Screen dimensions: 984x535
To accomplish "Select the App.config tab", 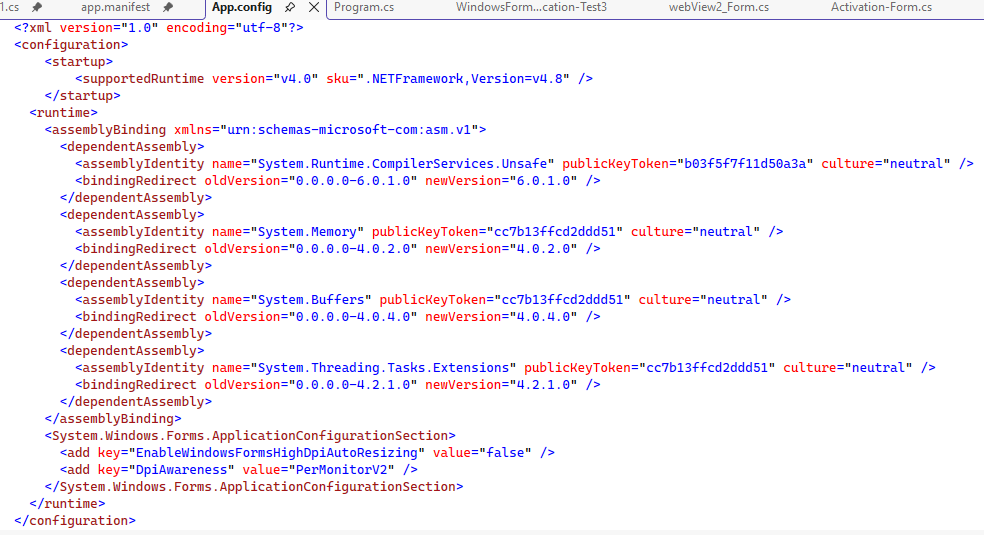I will [242, 8].
